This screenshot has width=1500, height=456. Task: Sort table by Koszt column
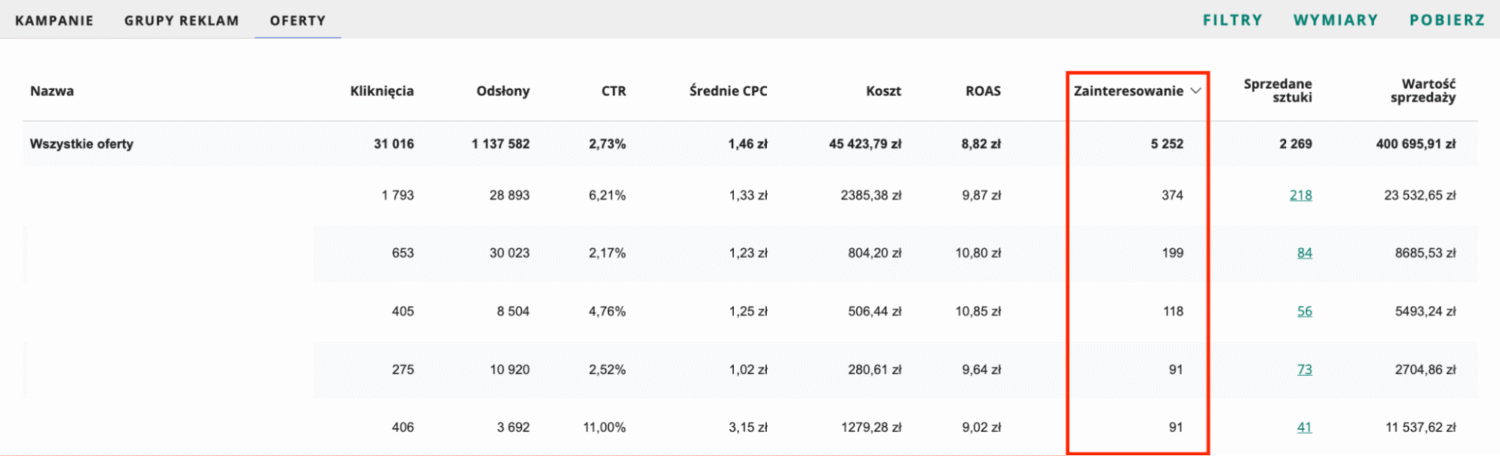click(884, 91)
